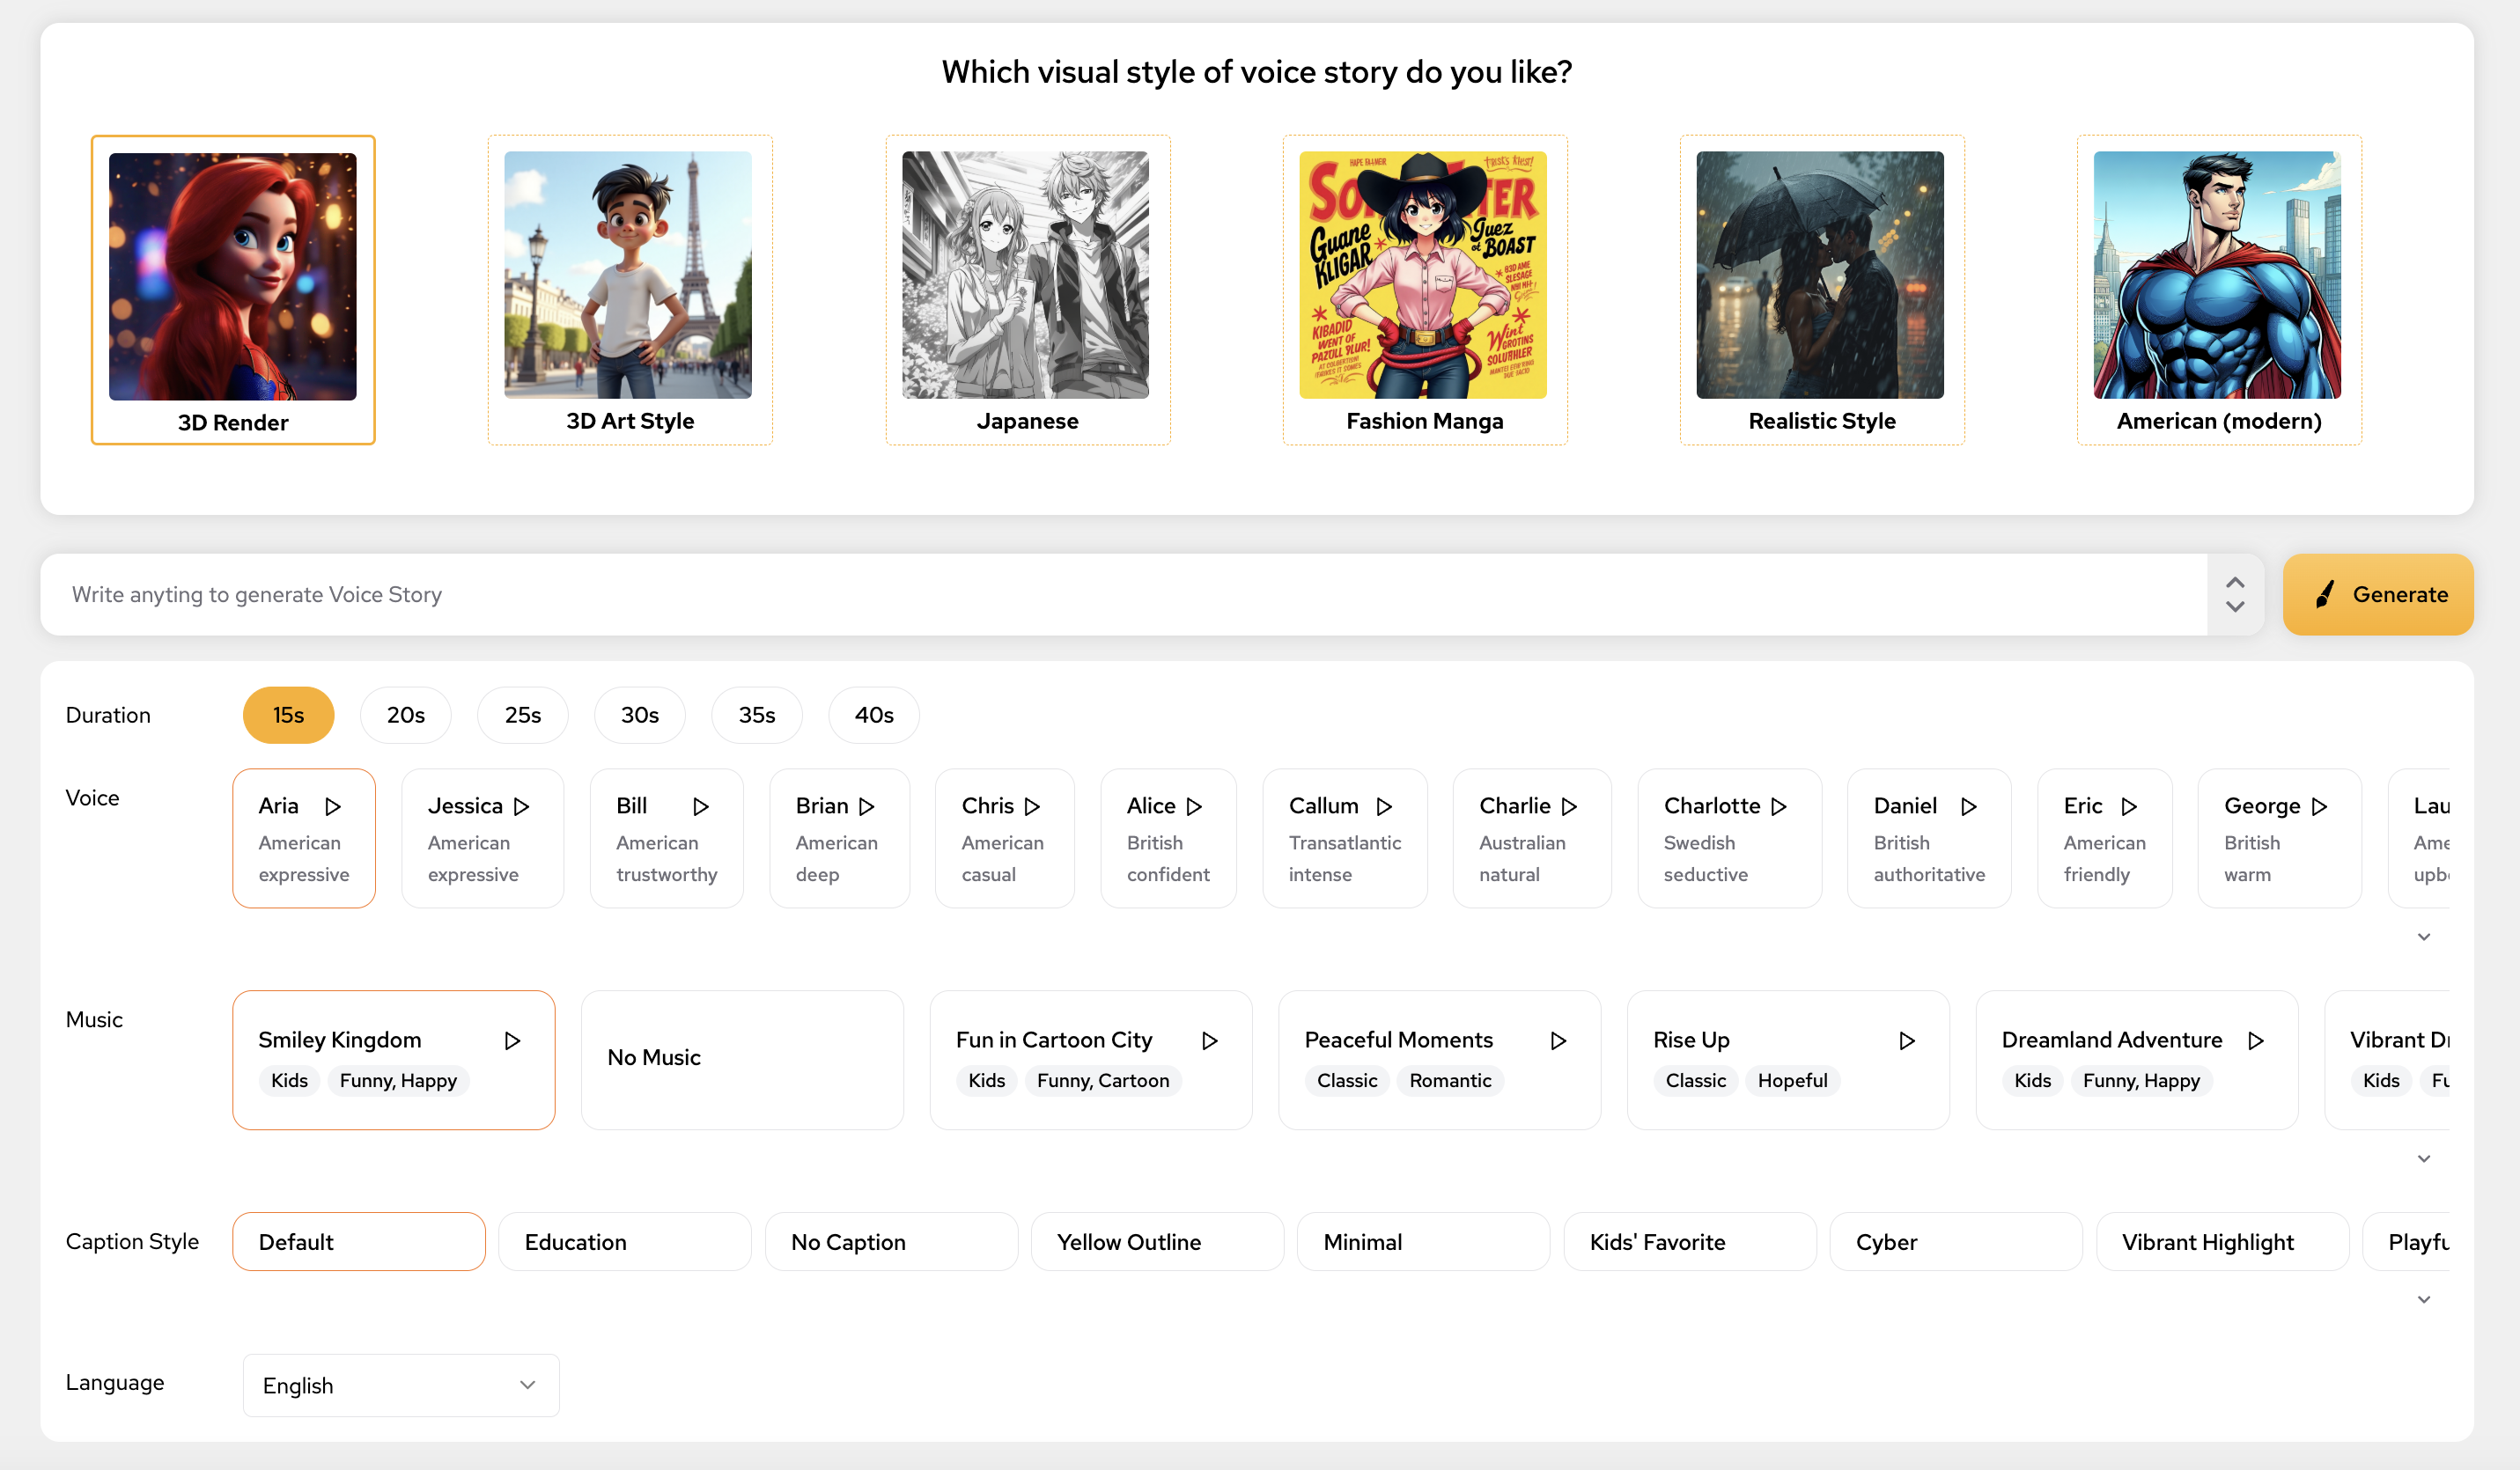Choose the 40s duration pill
The image size is (2520, 1470).
[873, 715]
